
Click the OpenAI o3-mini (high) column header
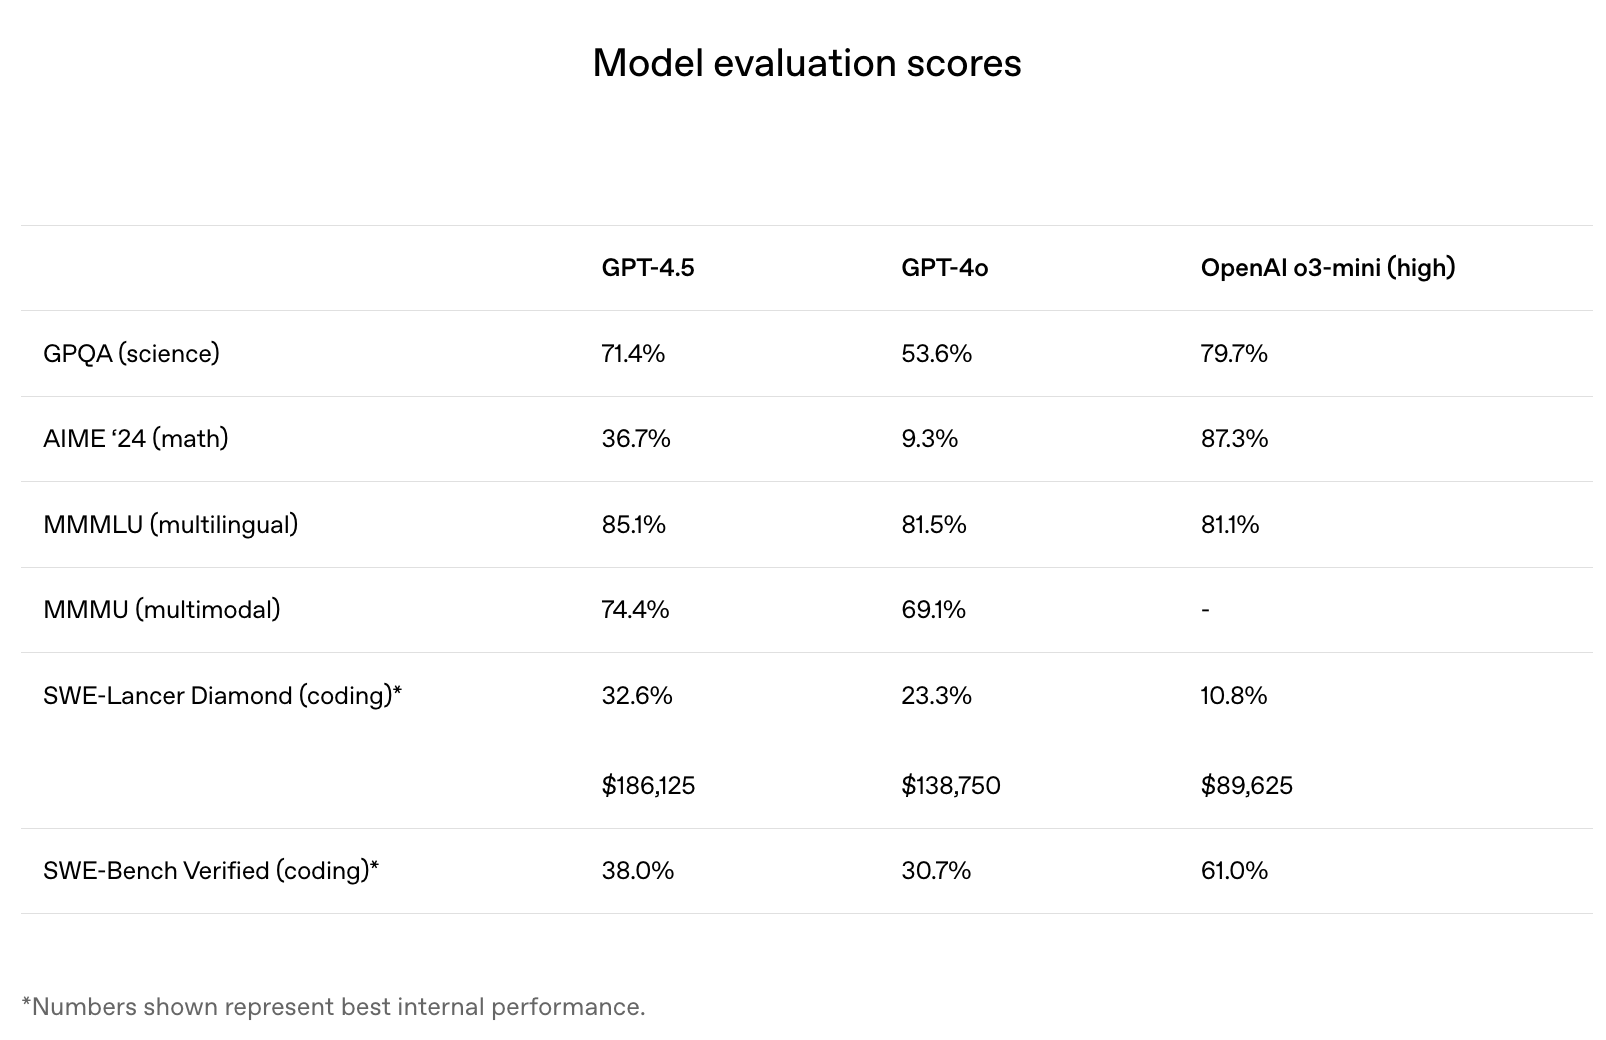pyautogui.click(x=1327, y=268)
